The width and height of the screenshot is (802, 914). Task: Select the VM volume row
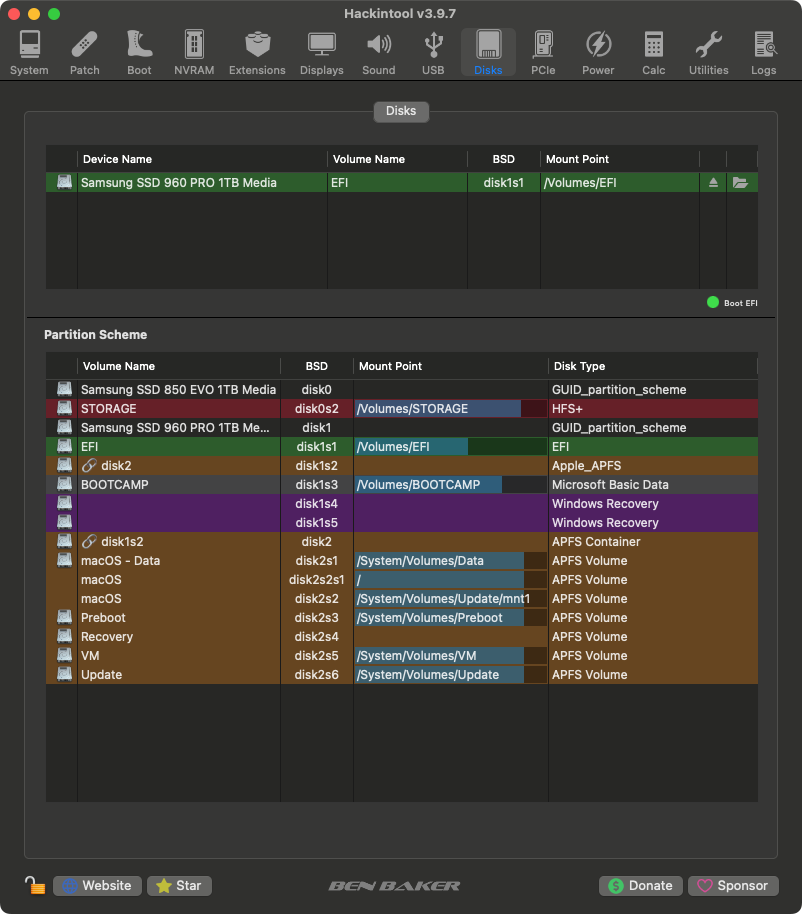(402, 656)
